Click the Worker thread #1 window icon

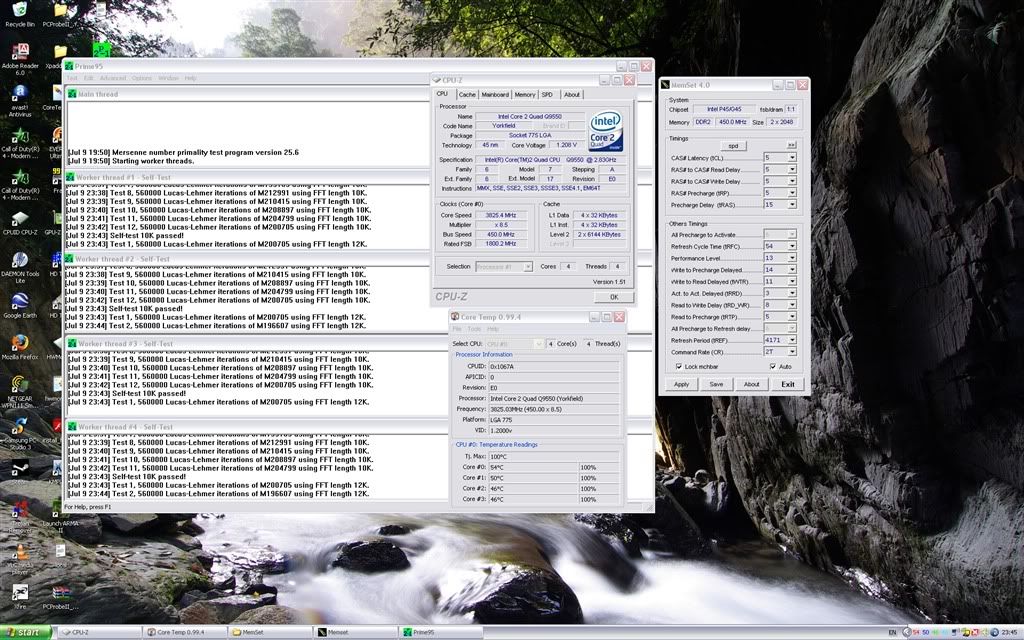coord(71,177)
